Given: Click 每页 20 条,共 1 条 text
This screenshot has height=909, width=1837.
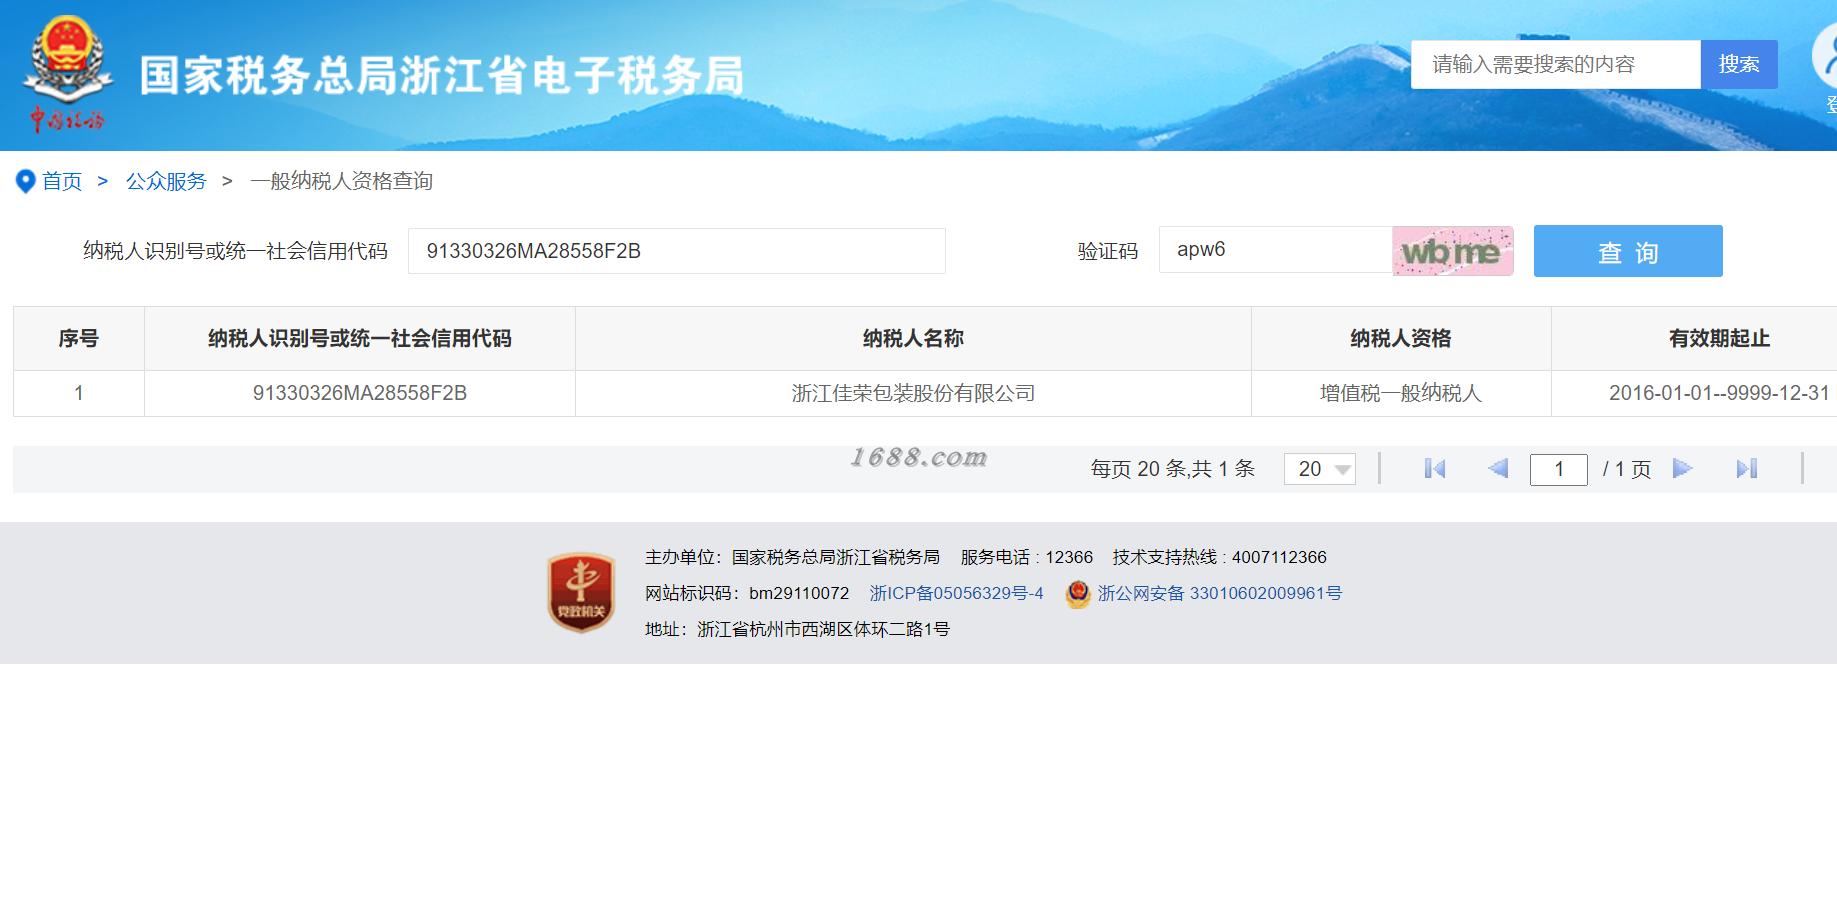Looking at the screenshot, I should 1172,469.
